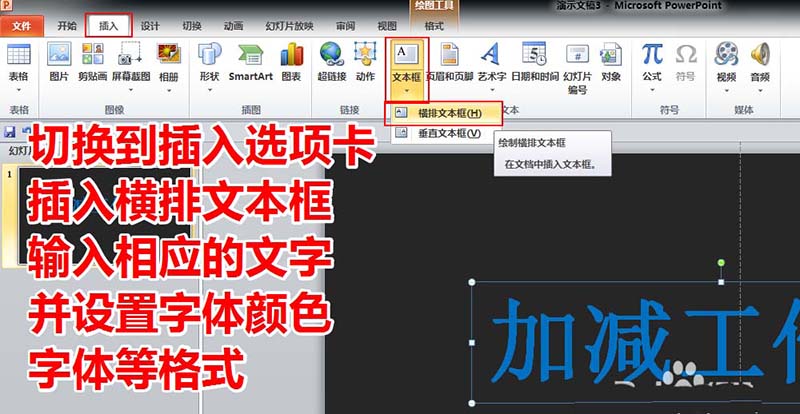Viewport: 800px width, 414px height.
Task: Select the 插入 ribbon tab
Action: (x=109, y=26)
